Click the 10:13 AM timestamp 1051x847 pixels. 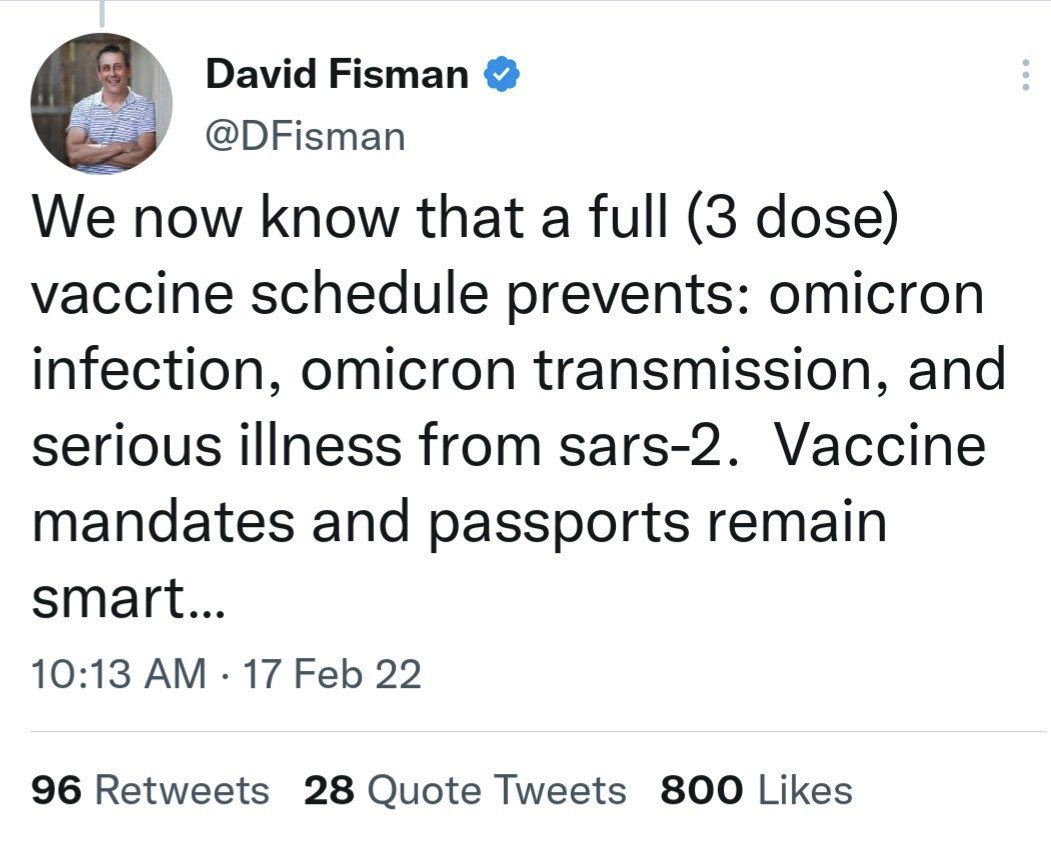pos(119,673)
